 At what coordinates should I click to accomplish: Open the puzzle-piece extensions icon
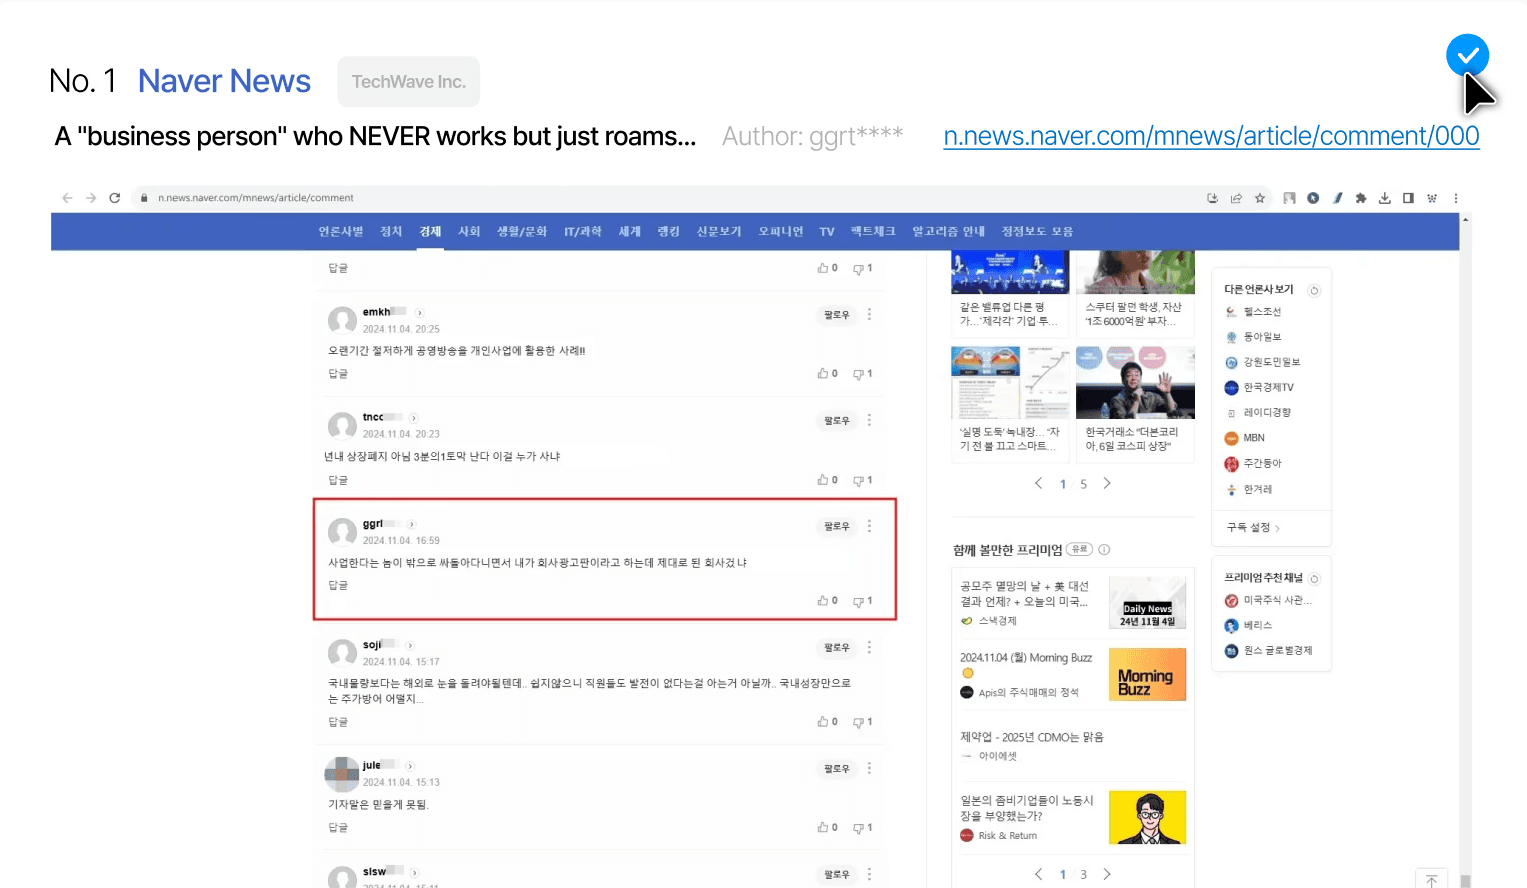point(1361,198)
